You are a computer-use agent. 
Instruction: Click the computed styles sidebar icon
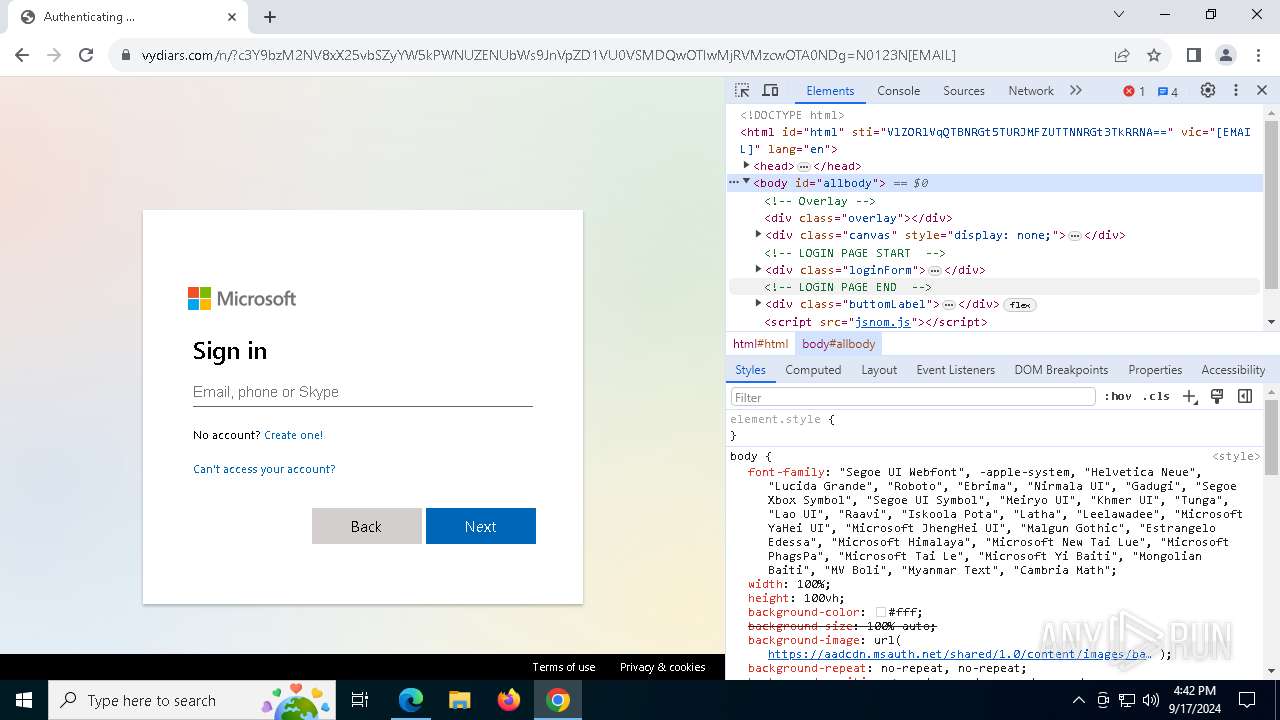1245,396
